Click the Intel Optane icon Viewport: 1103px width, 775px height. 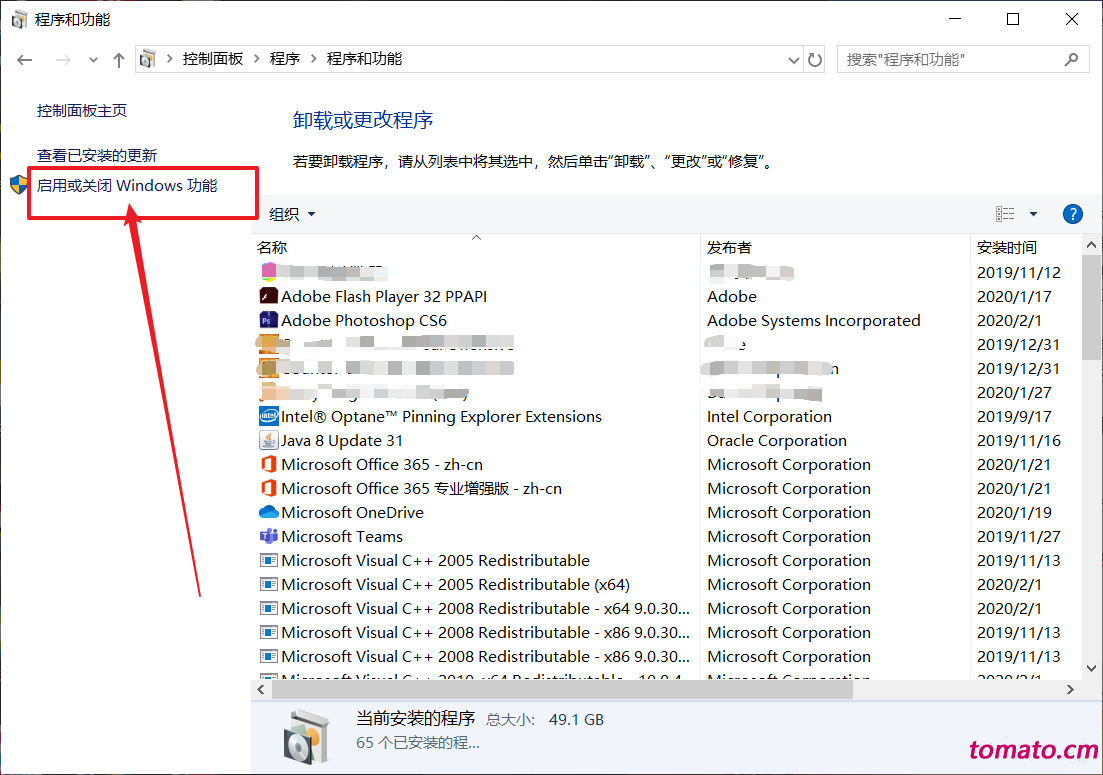click(269, 416)
